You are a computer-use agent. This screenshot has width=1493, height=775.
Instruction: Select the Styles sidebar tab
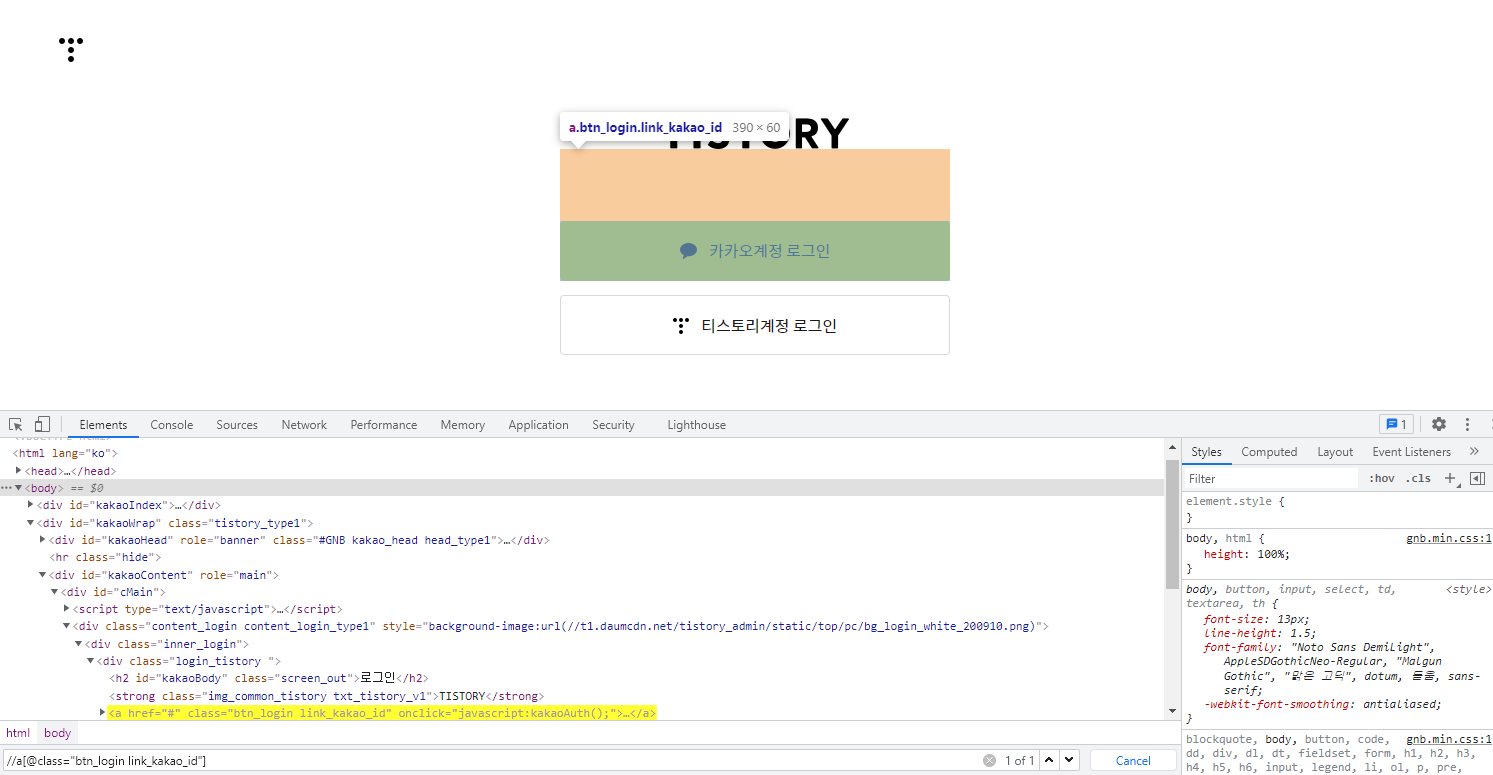pyautogui.click(x=1207, y=451)
